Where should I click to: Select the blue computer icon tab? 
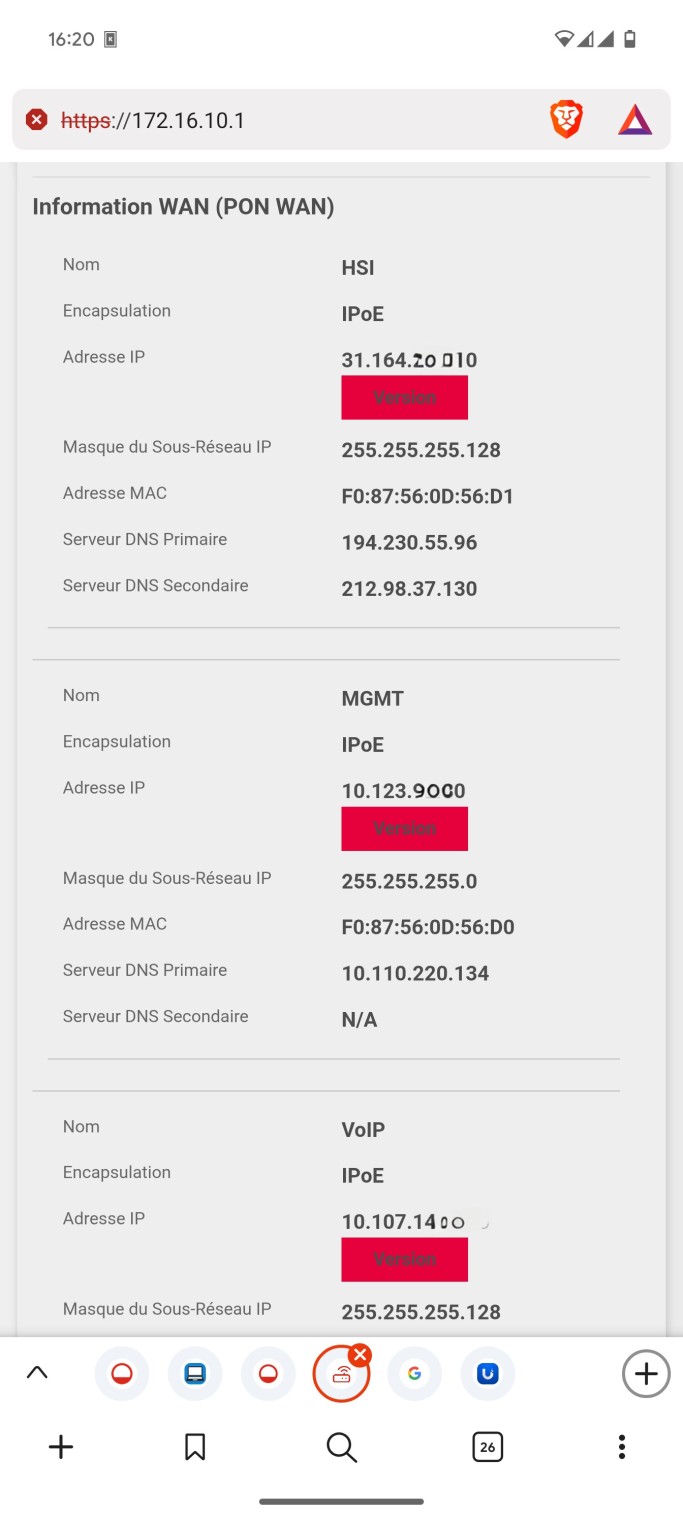tap(195, 1374)
